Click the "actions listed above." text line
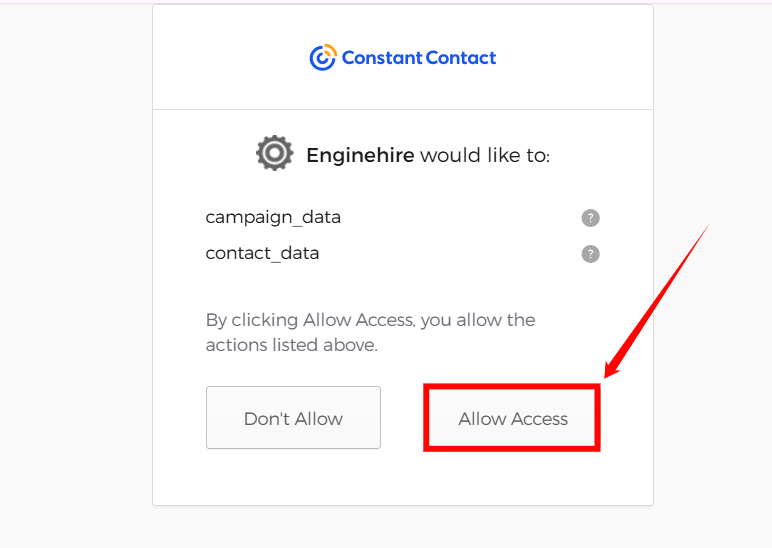Screen dimensions: 772x548 click(291, 345)
